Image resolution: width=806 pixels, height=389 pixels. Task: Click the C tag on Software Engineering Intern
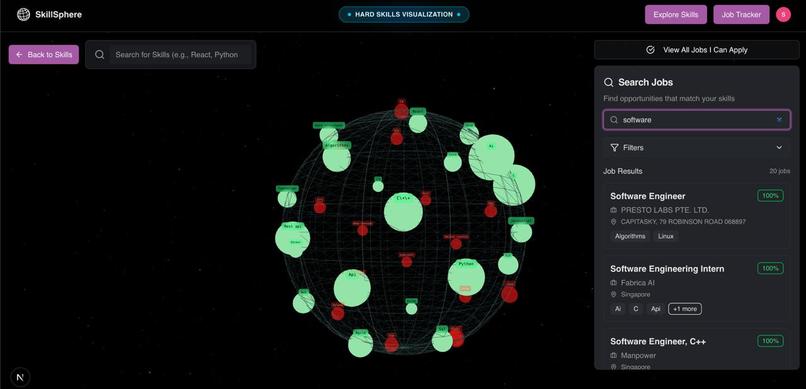636,309
